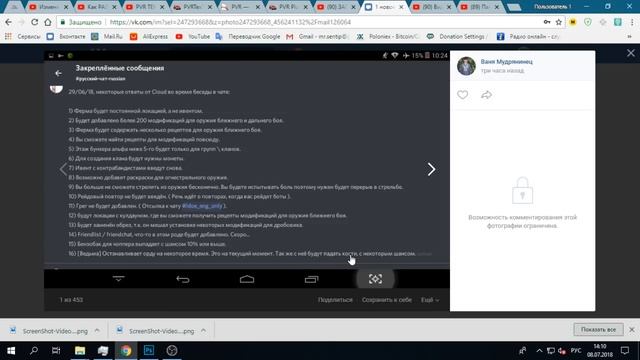Screen dimensions: 640x360
Task: Open Chrome menu three dots
Action: (632, 22)
